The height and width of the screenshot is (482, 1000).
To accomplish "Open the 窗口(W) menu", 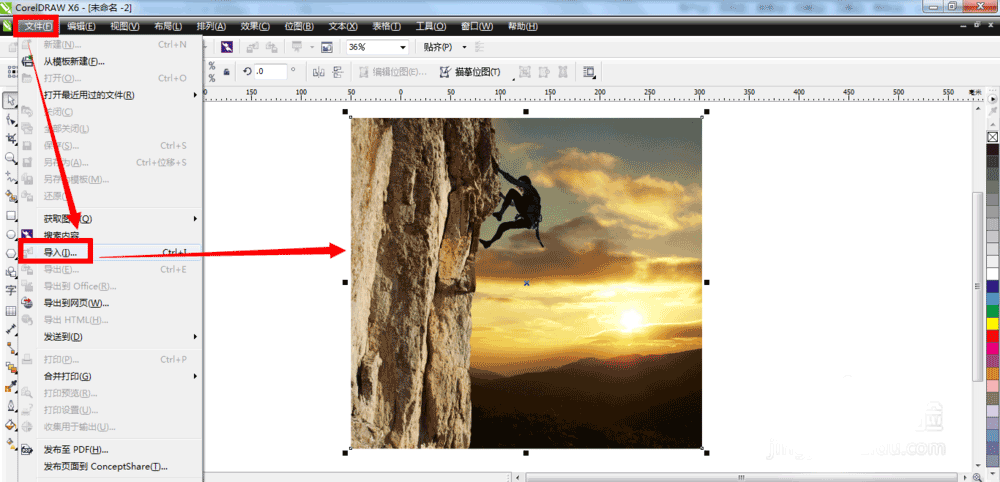I will click(x=477, y=26).
